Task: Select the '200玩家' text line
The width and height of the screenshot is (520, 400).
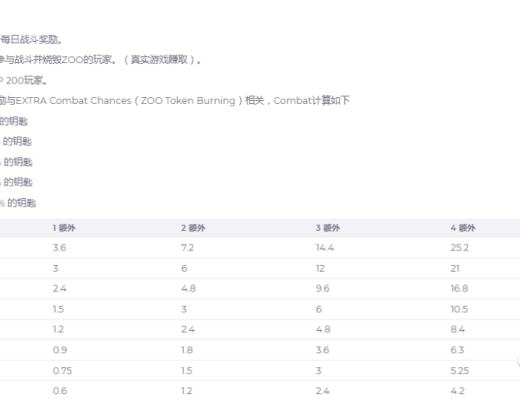Action: tap(23, 81)
